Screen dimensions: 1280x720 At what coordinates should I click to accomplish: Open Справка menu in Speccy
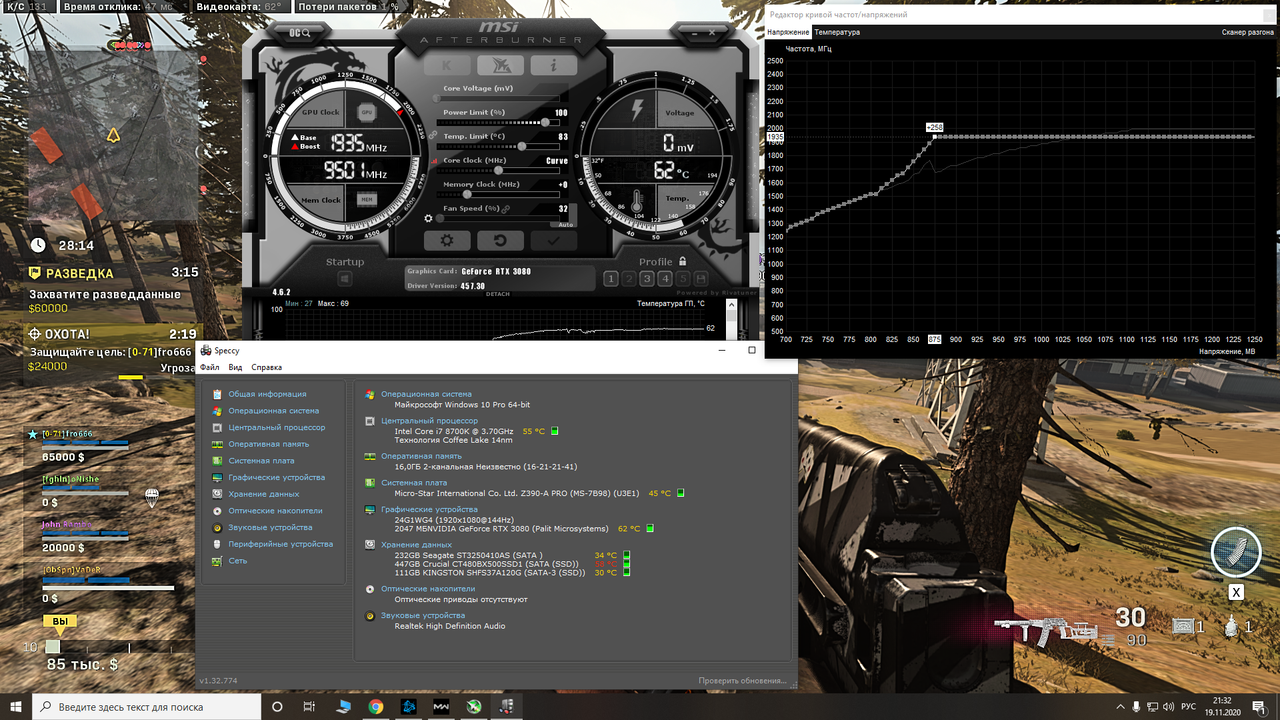click(x=266, y=367)
